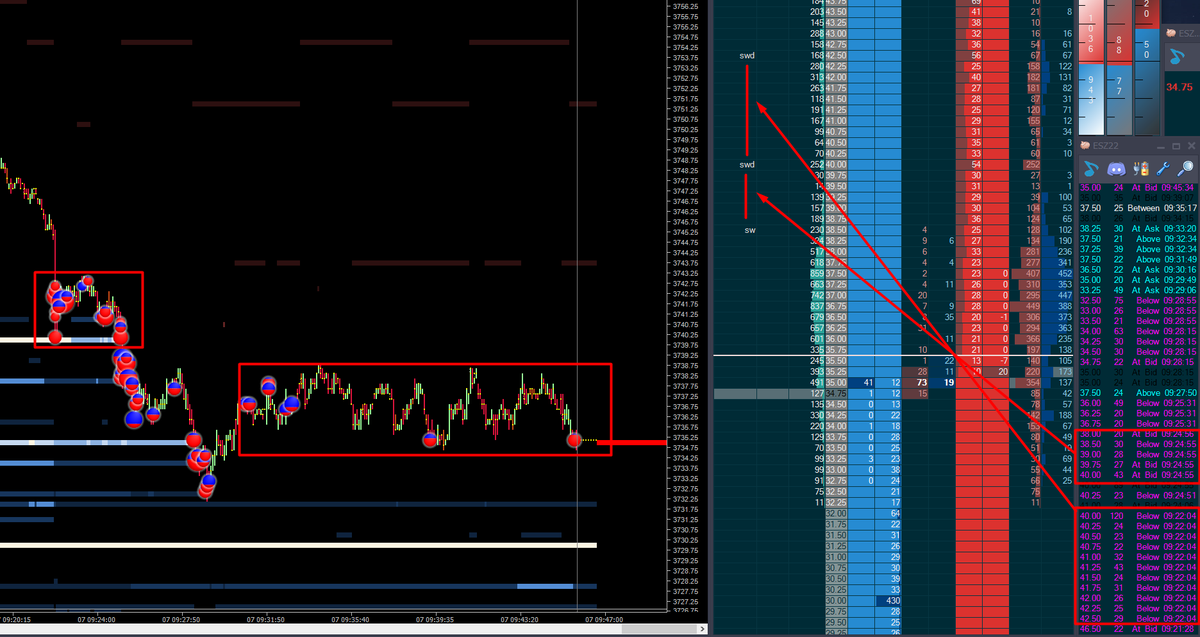Viewport: 1200px width, 637px height.
Task: Select the 37.50 Above 09:27:50 trade row
Action: (x=1137, y=393)
